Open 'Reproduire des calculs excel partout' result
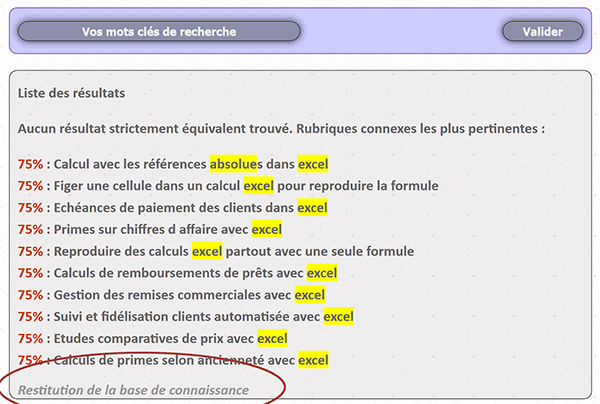 [x=234, y=251]
